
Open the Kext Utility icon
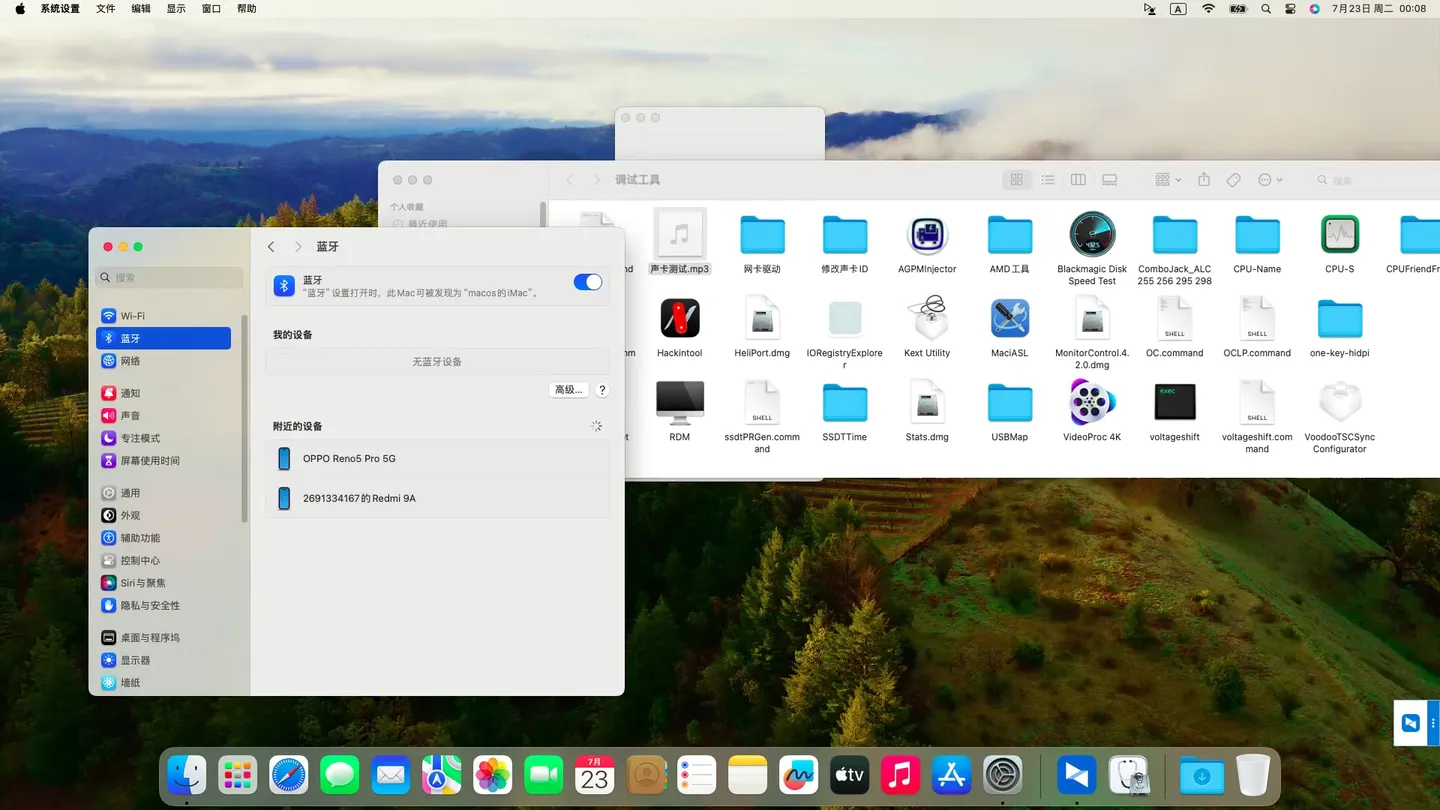coord(927,319)
